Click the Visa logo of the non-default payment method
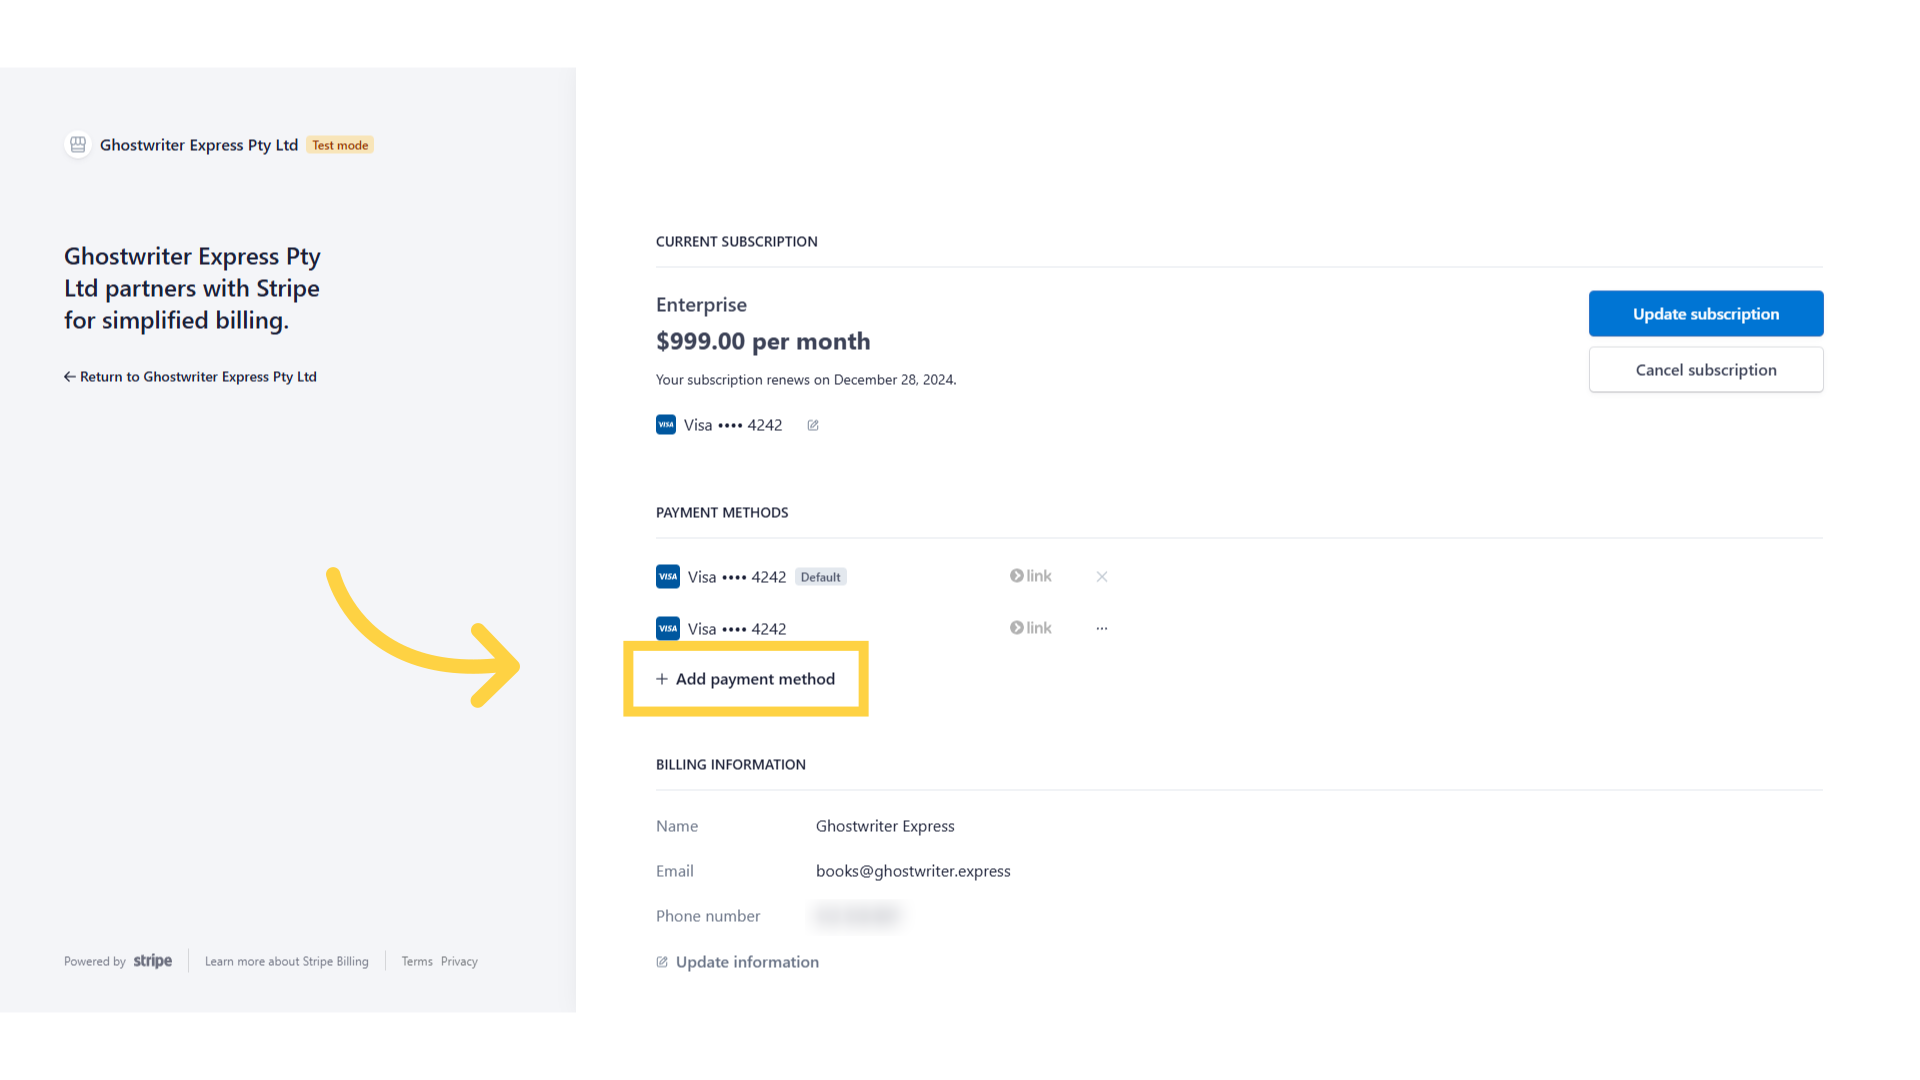The width and height of the screenshot is (1920, 1080). pos(668,629)
